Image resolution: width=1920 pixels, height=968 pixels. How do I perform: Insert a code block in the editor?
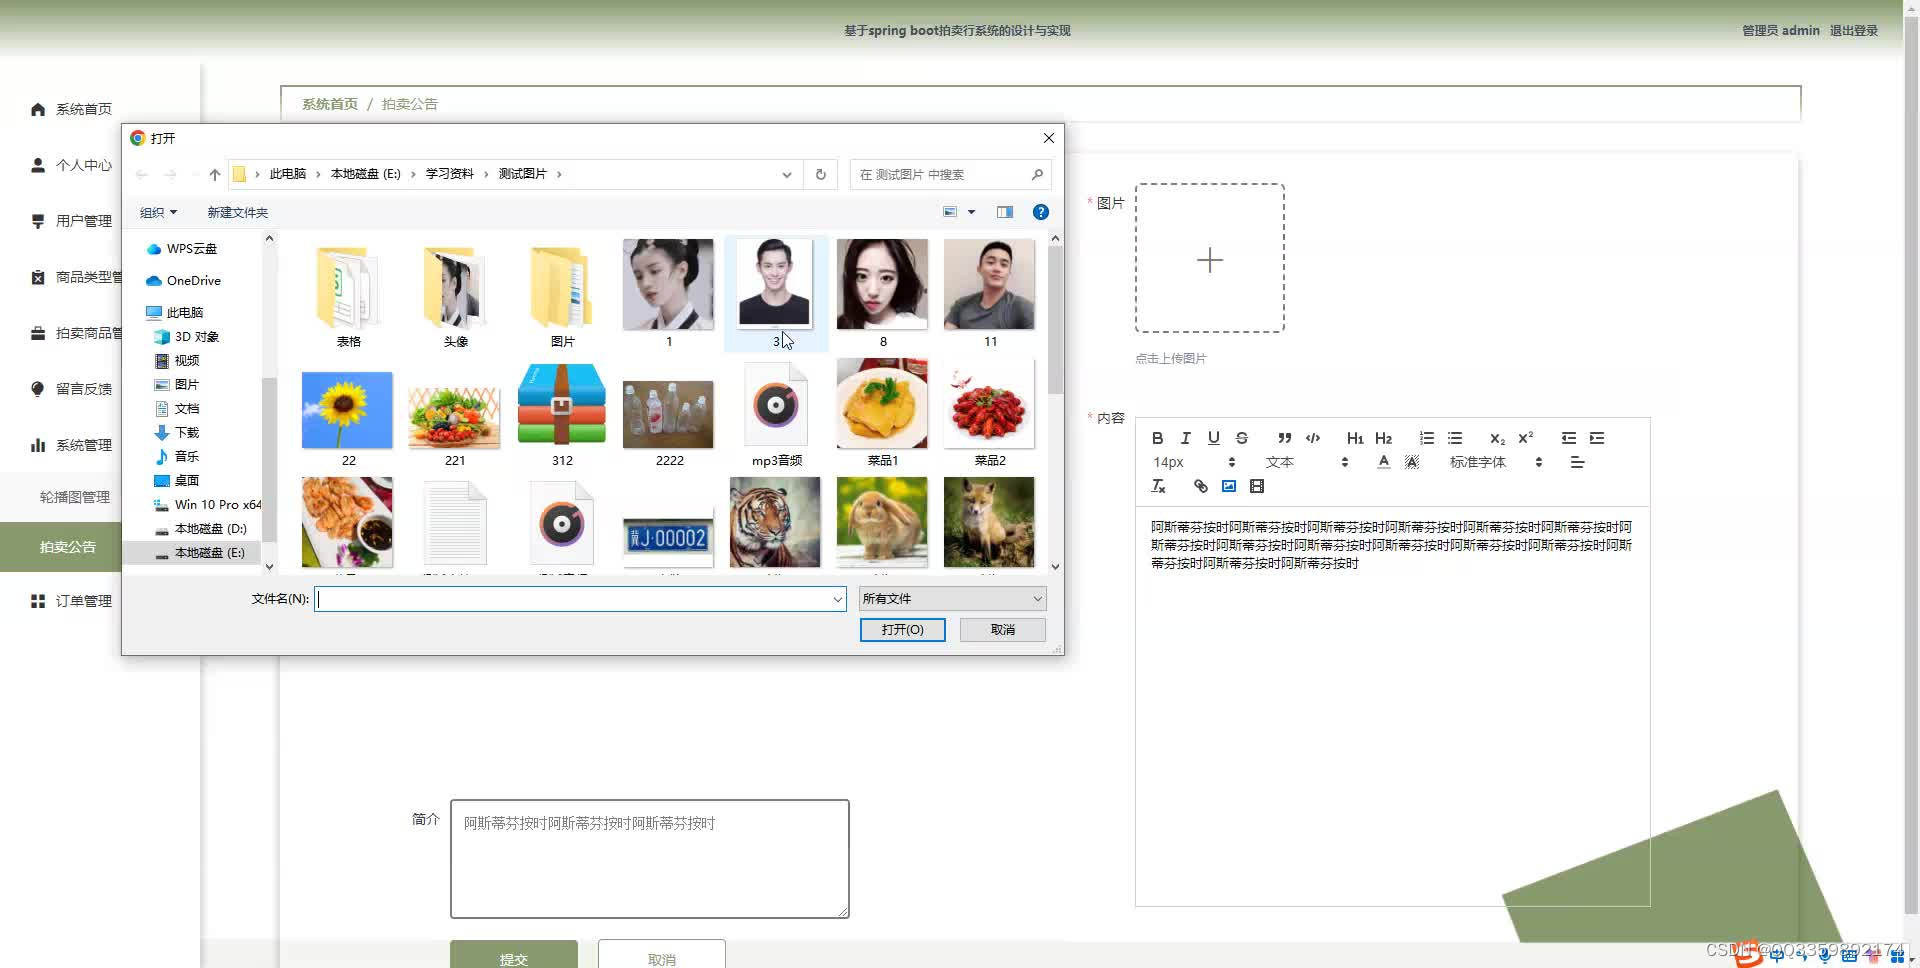point(1312,438)
